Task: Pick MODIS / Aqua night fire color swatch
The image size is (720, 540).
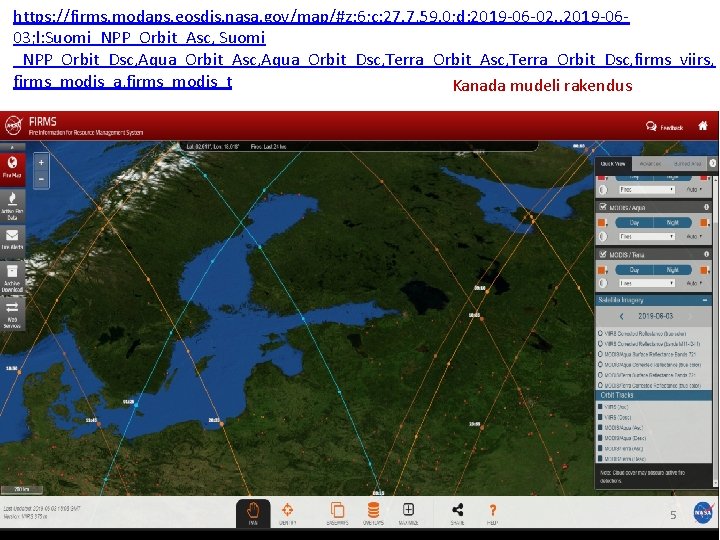Action: click(704, 223)
